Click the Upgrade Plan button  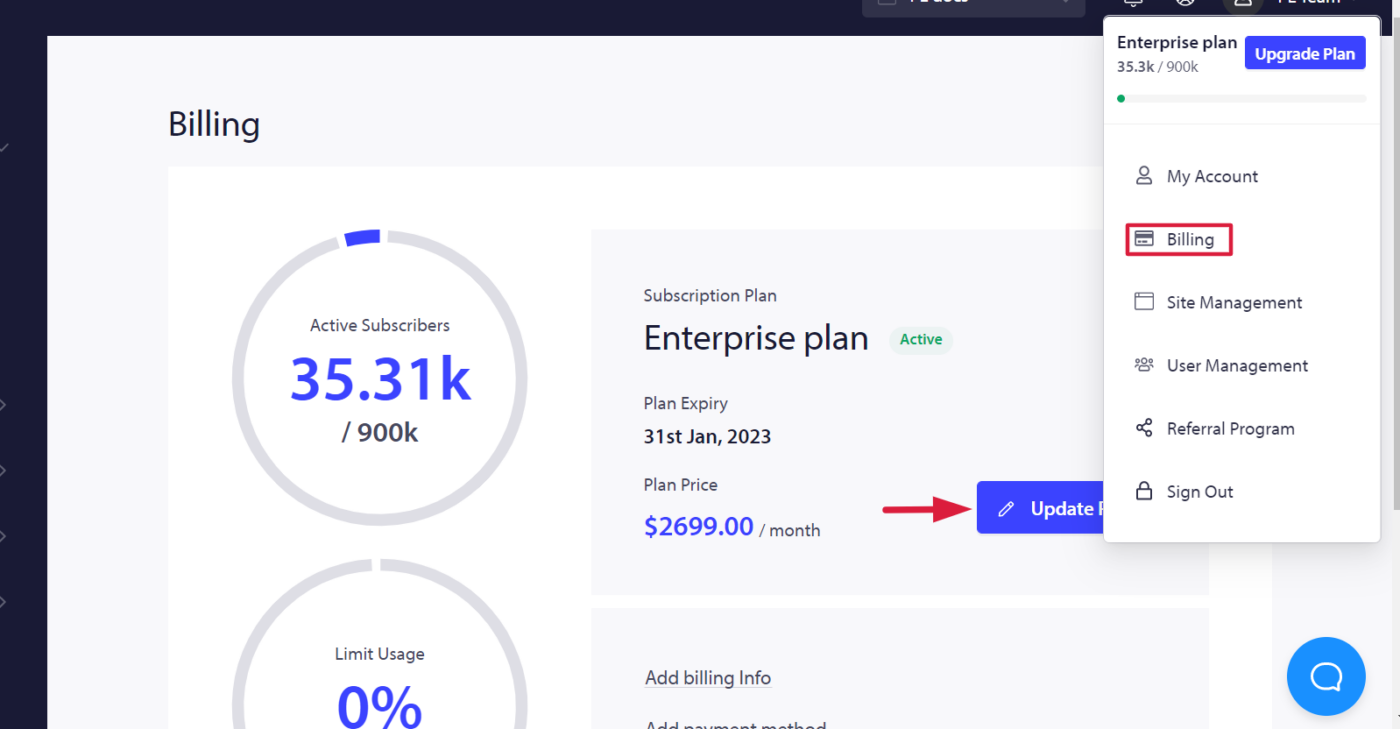(x=1305, y=54)
